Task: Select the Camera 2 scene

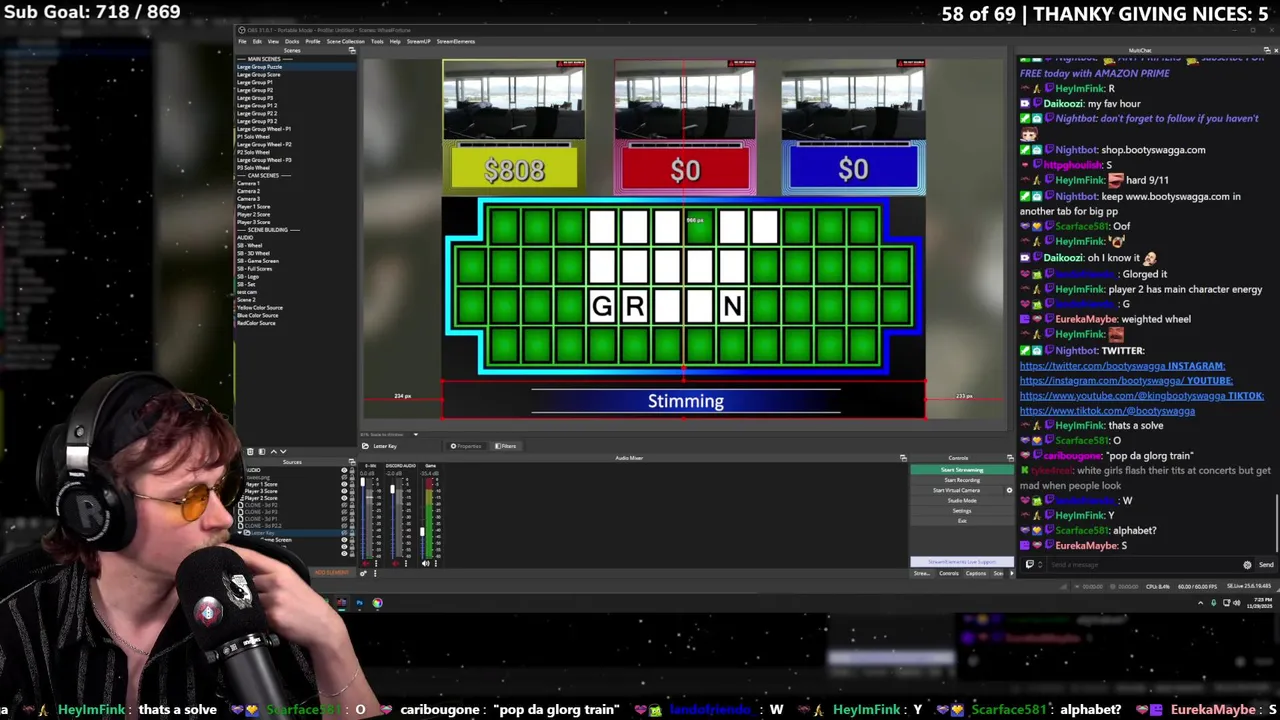Action: point(248,191)
